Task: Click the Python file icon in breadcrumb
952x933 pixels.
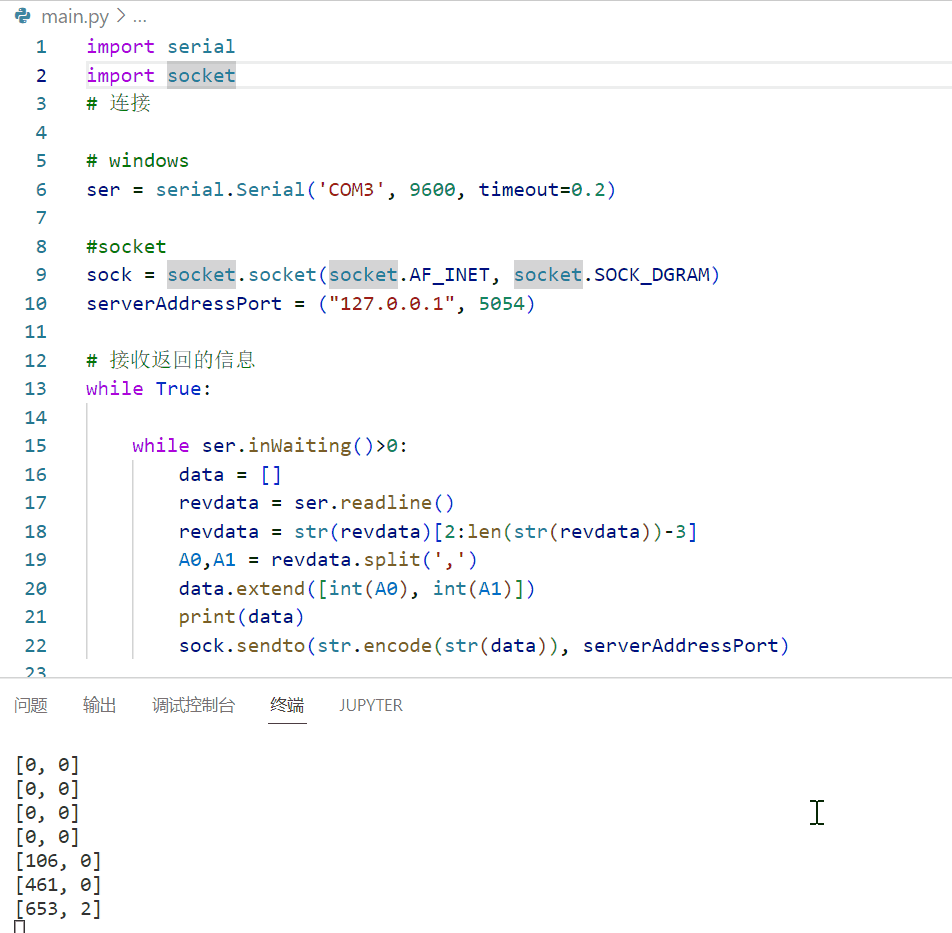Action: click(22, 16)
